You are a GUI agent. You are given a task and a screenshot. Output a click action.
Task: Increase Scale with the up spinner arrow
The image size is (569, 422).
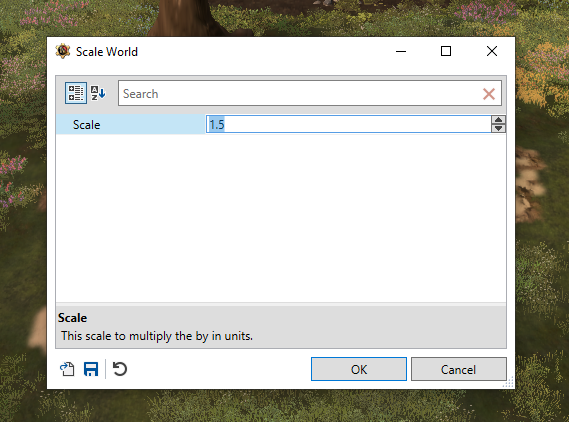coord(498,120)
